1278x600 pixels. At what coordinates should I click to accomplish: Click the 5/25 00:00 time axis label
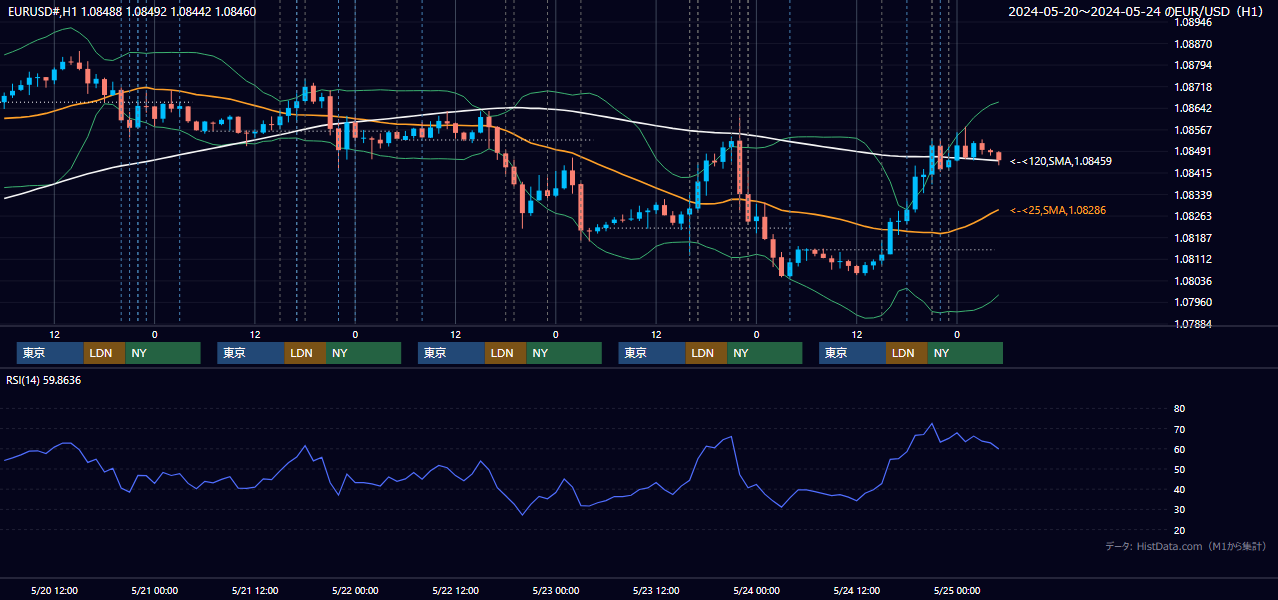[956, 590]
